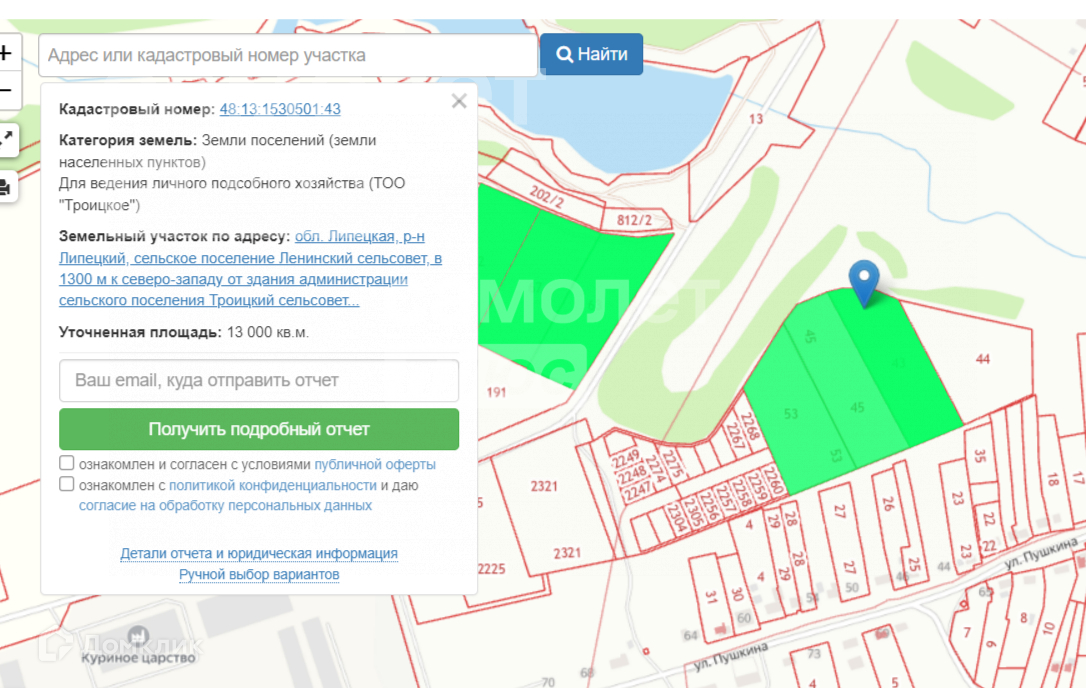The height and width of the screenshot is (688, 1086).
Task: Open политикой конфиденциальности link
Action: click(273, 486)
